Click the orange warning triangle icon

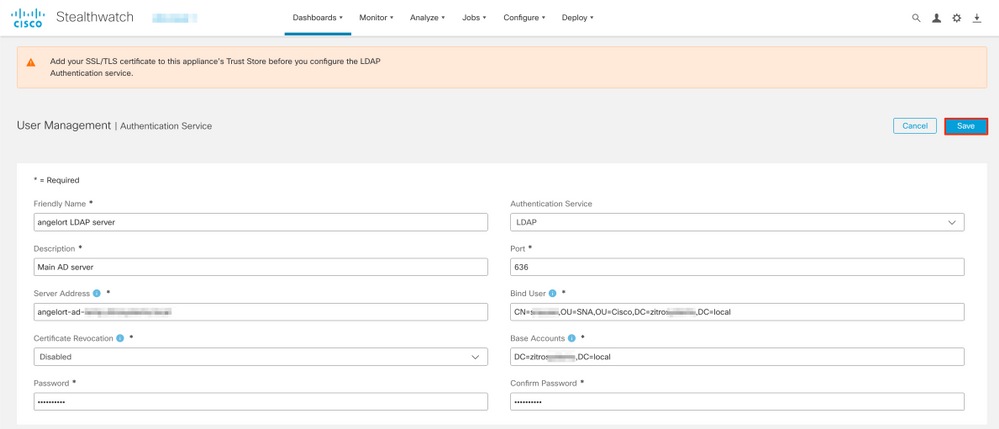[x=31, y=62]
